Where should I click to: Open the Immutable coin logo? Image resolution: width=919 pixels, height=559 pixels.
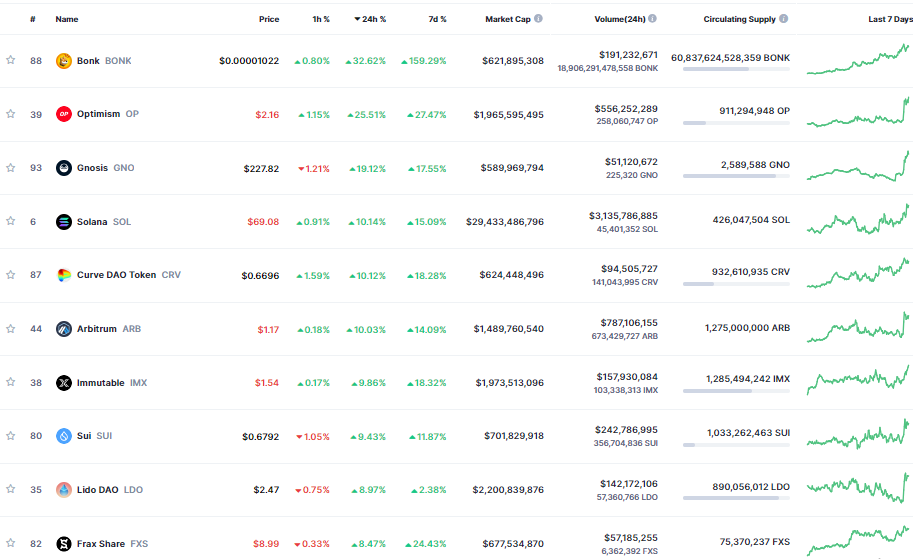pyautogui.click(x=63, y=383)
